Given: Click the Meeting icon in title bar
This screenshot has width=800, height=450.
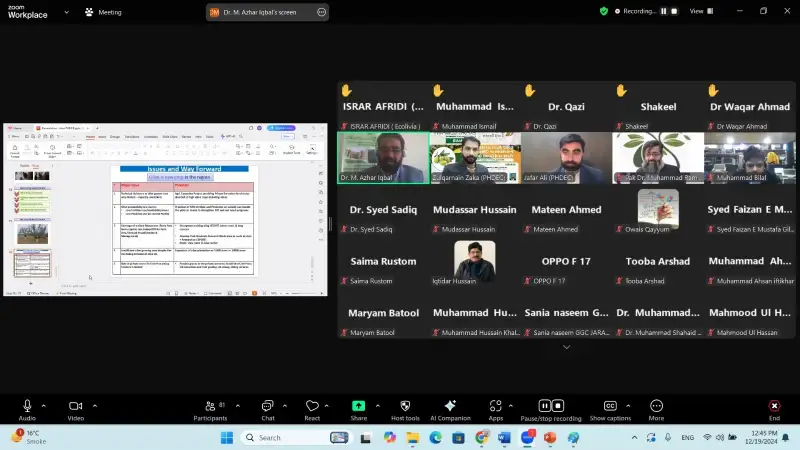Looking at the screenshot, I should 89,12.
